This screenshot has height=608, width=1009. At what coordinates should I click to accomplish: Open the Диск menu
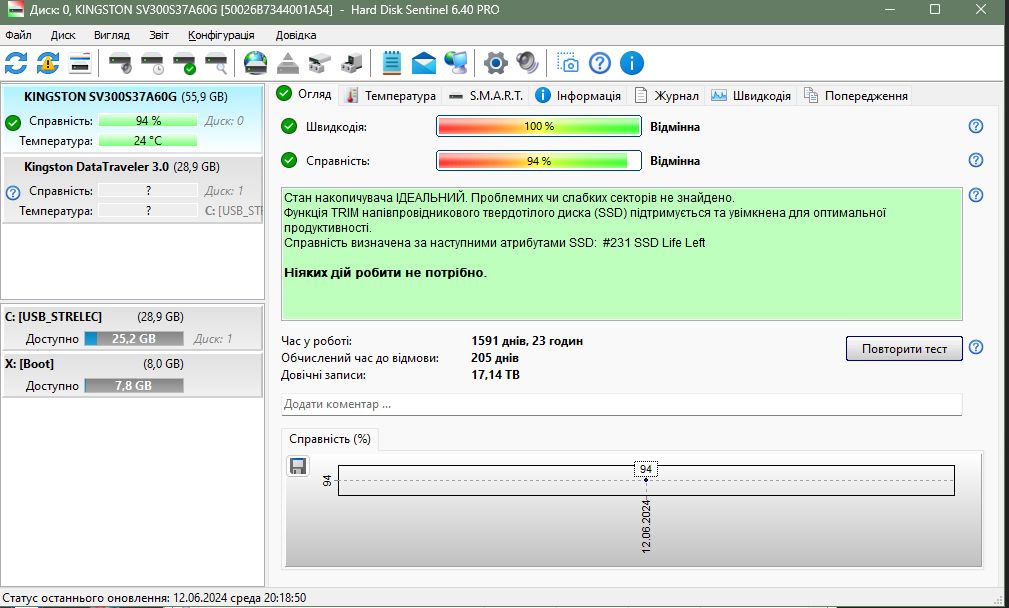point(63,35)
